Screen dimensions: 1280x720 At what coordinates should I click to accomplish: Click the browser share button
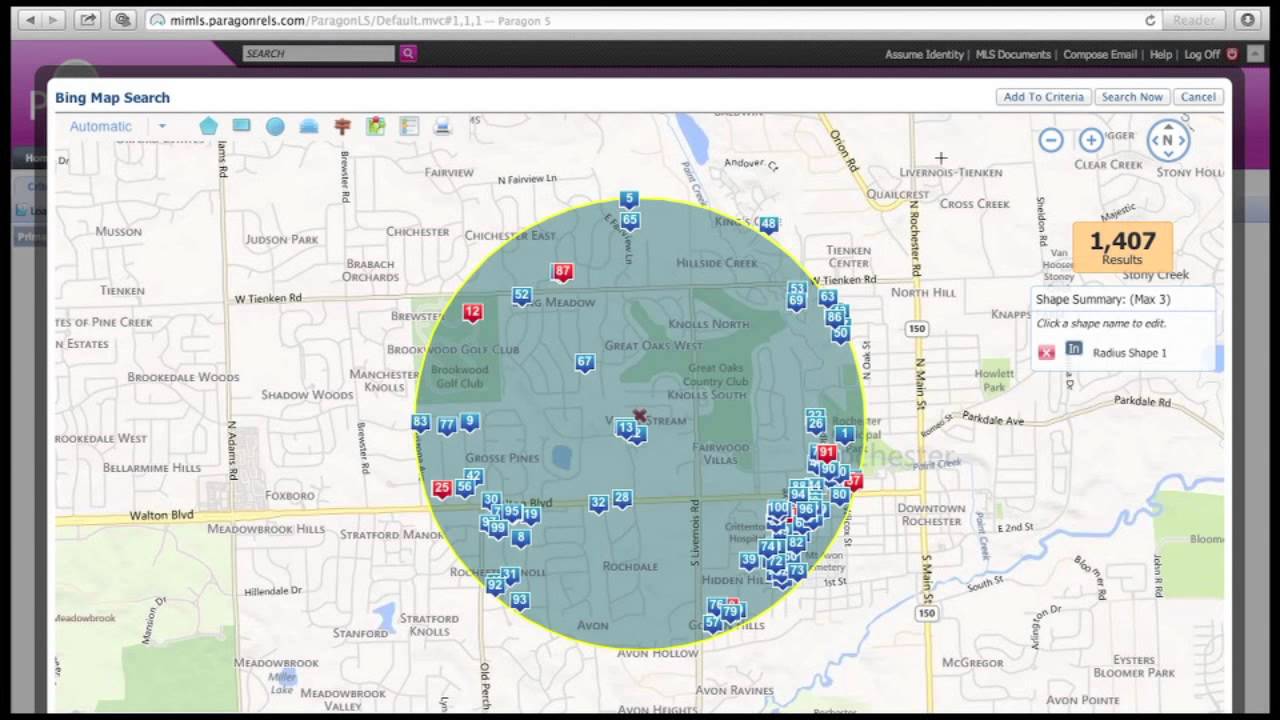tap(88, 20)
